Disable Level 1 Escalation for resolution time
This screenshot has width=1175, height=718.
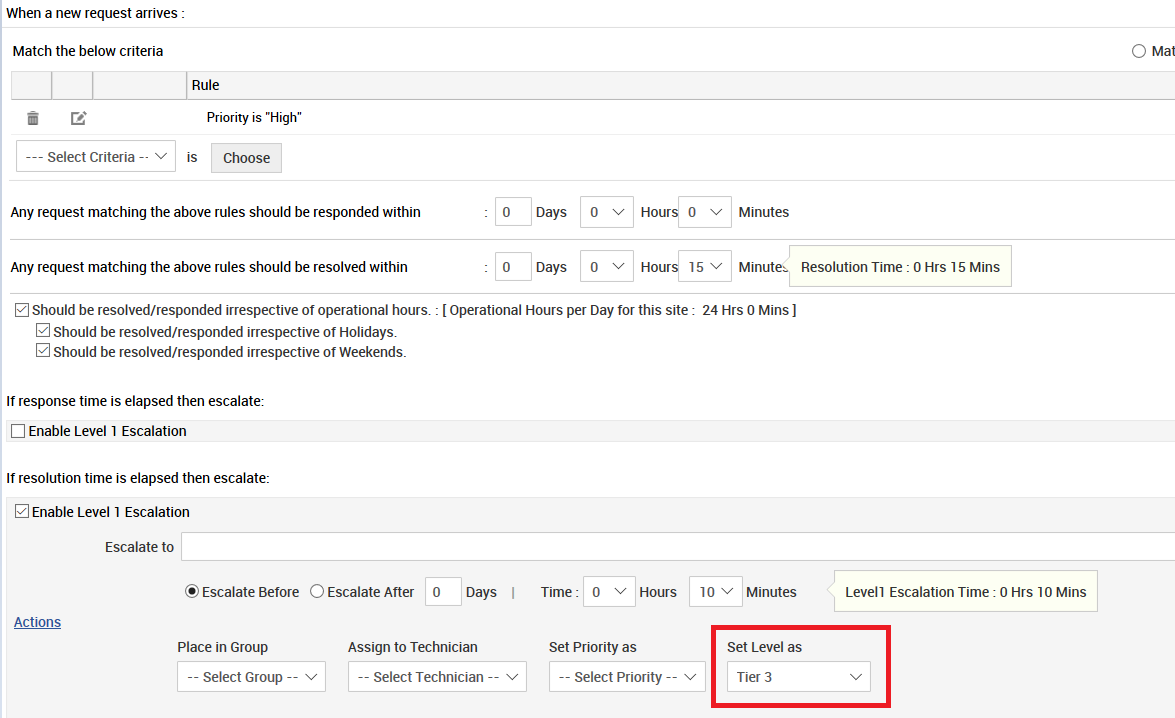(x=20, y=511)
